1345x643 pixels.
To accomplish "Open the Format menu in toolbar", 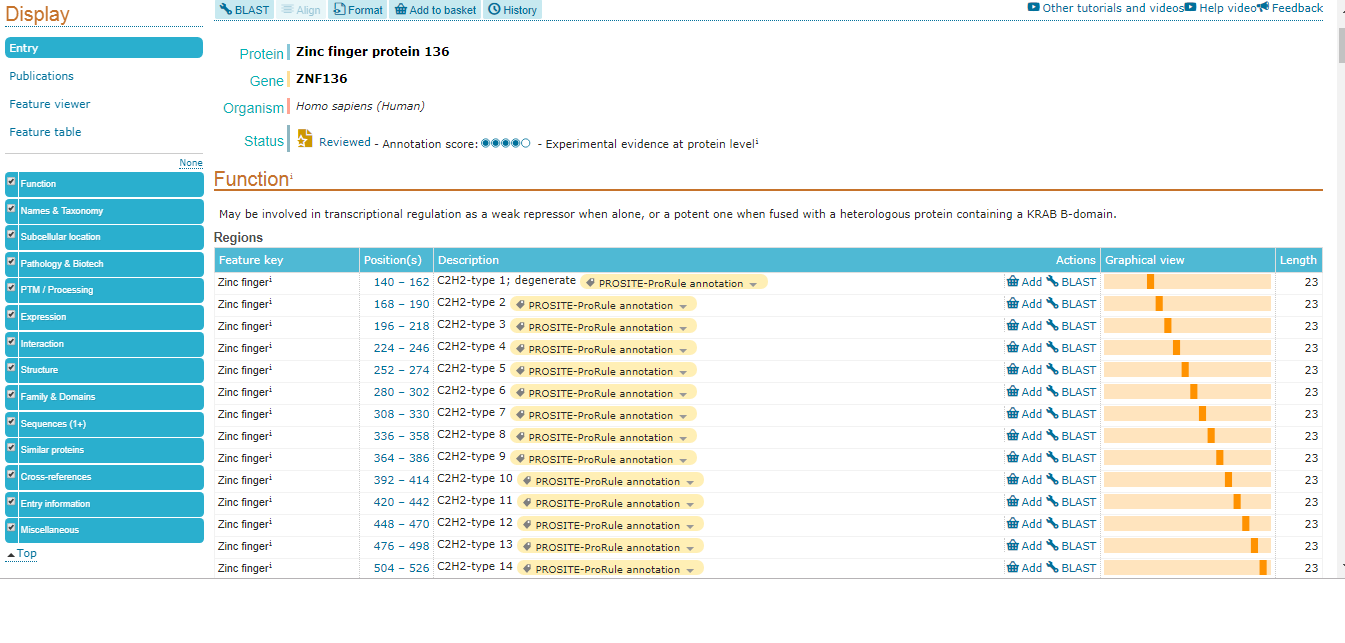I will tap(358, 10).
